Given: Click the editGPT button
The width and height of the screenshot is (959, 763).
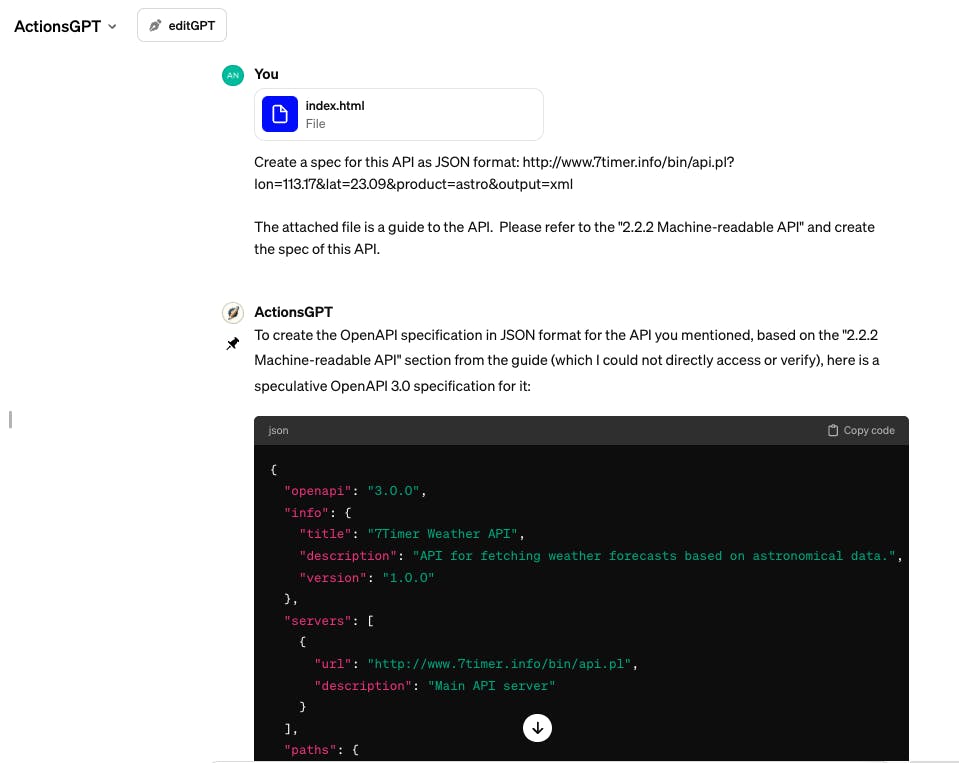Looking at the screenshot, I should (182, 26).
